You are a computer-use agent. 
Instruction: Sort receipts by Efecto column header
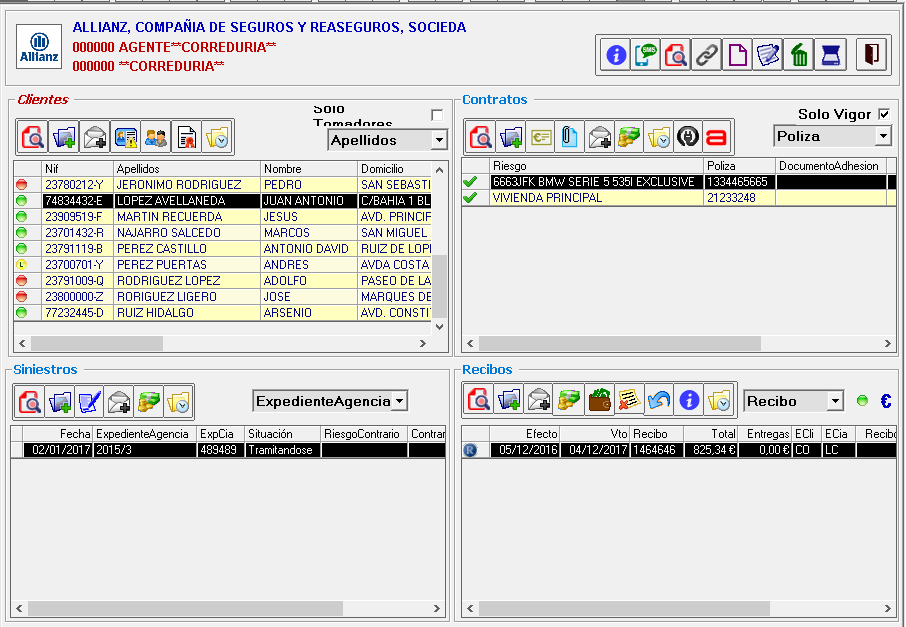pyautogui.click(x=525, y=434)
